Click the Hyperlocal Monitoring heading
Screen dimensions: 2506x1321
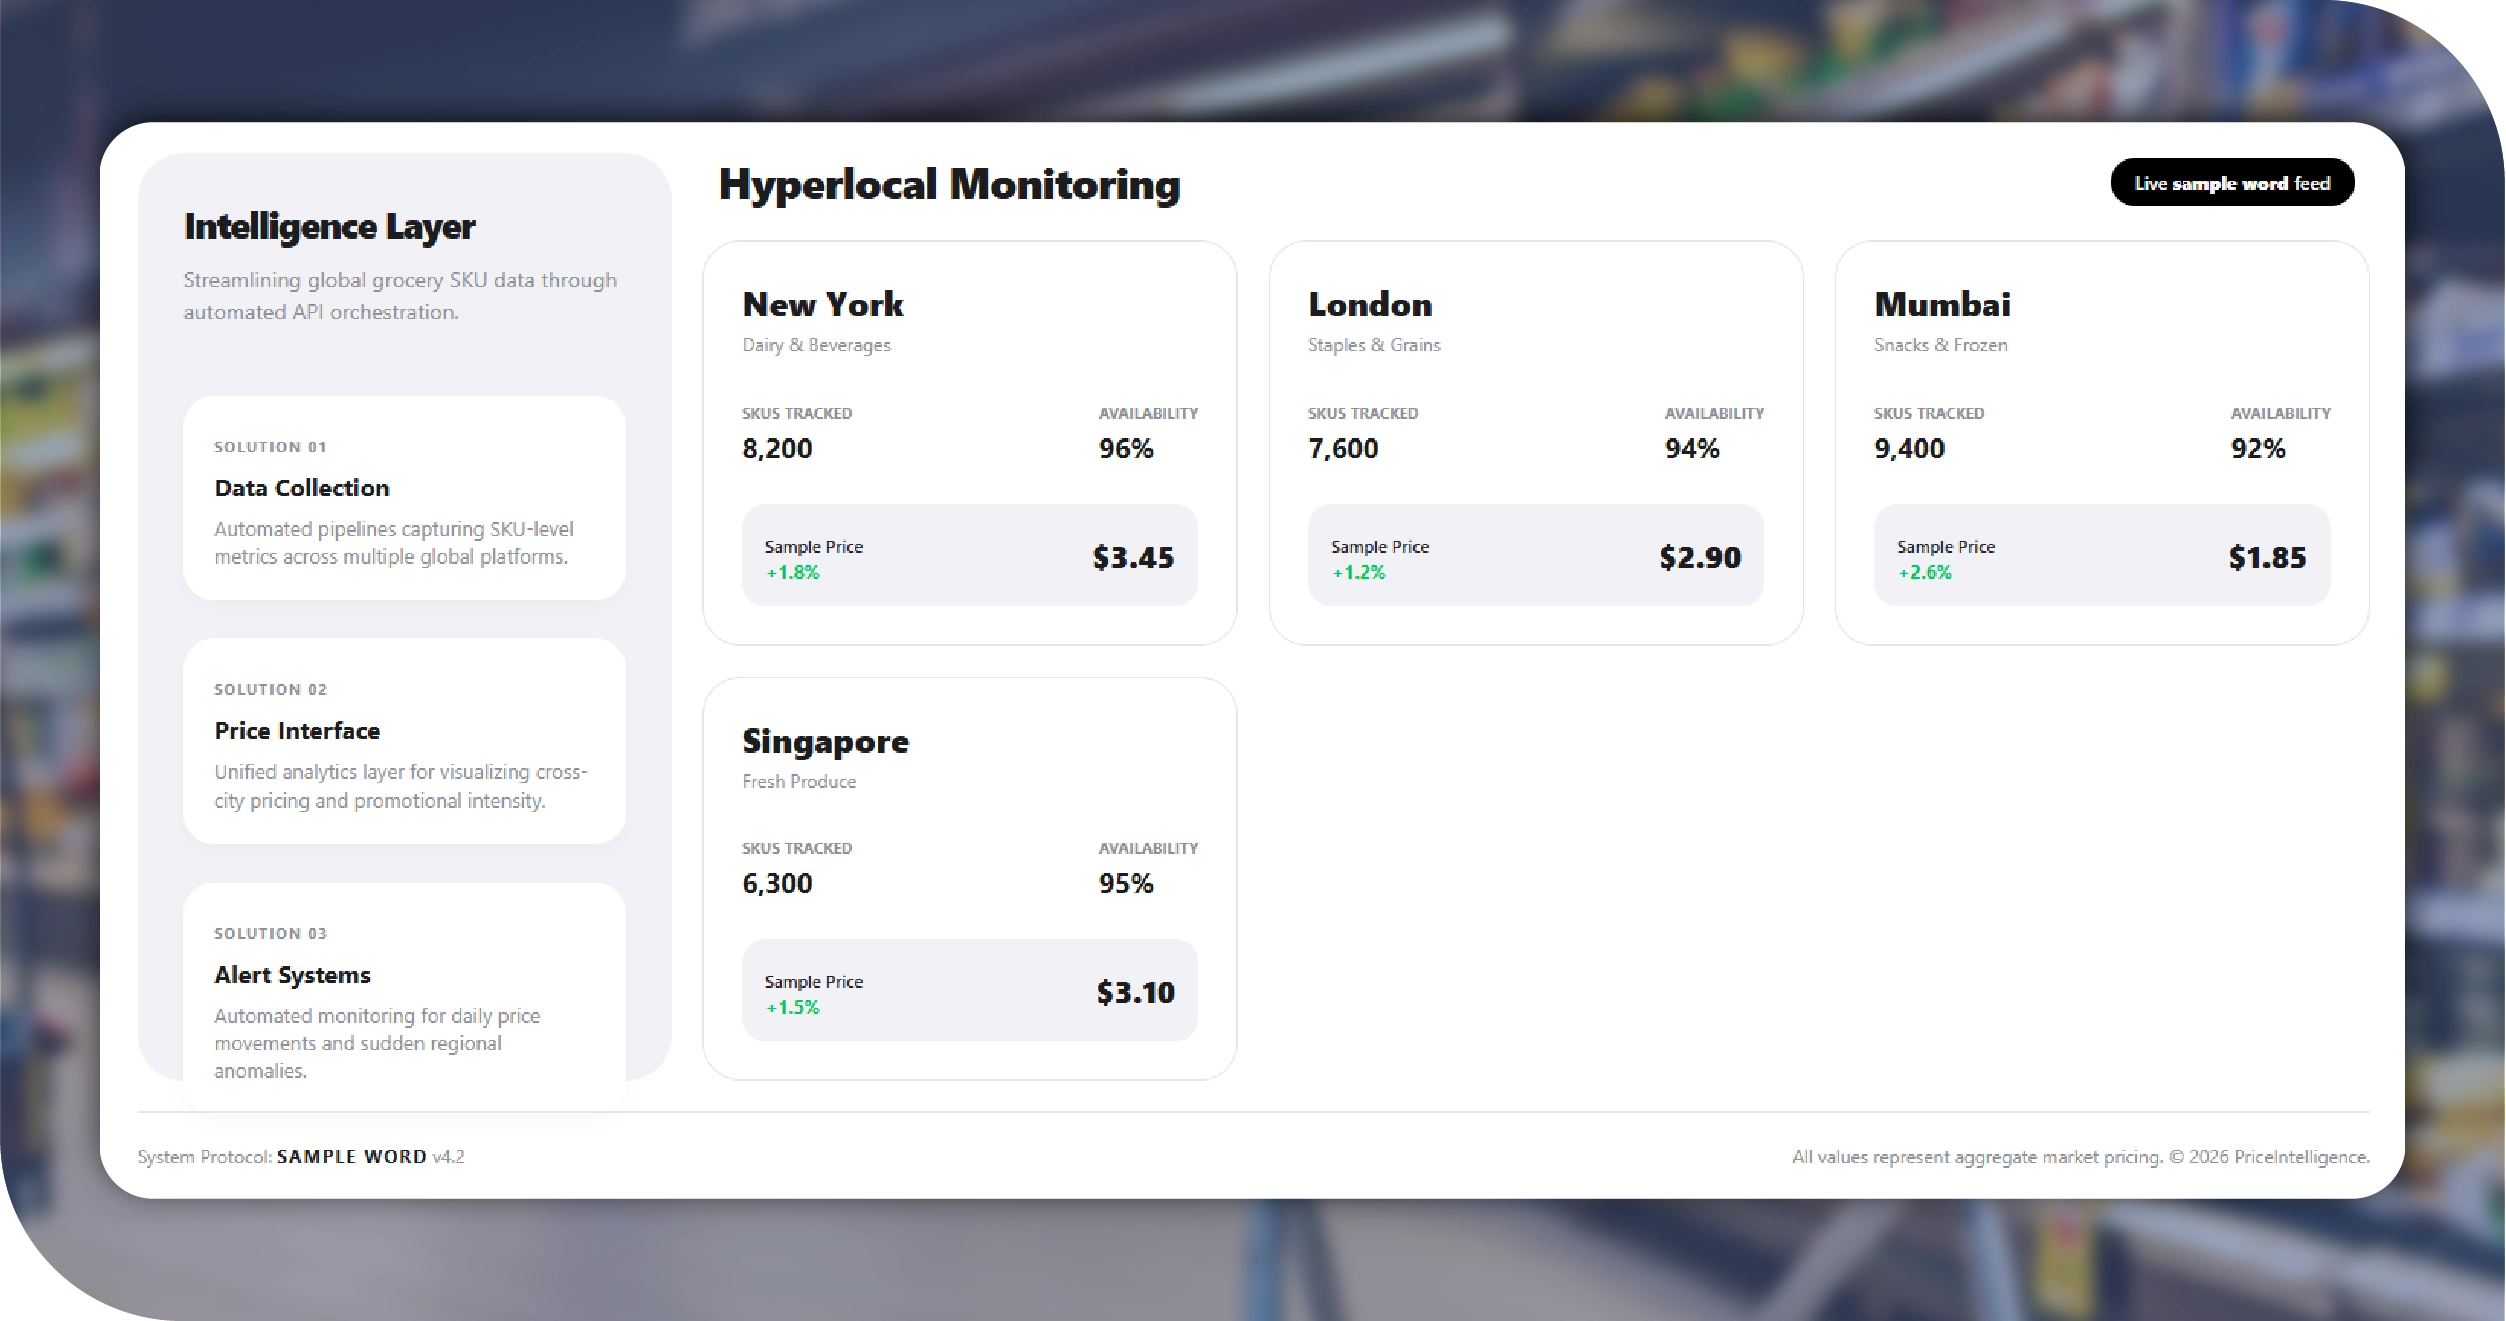point(948,184)
